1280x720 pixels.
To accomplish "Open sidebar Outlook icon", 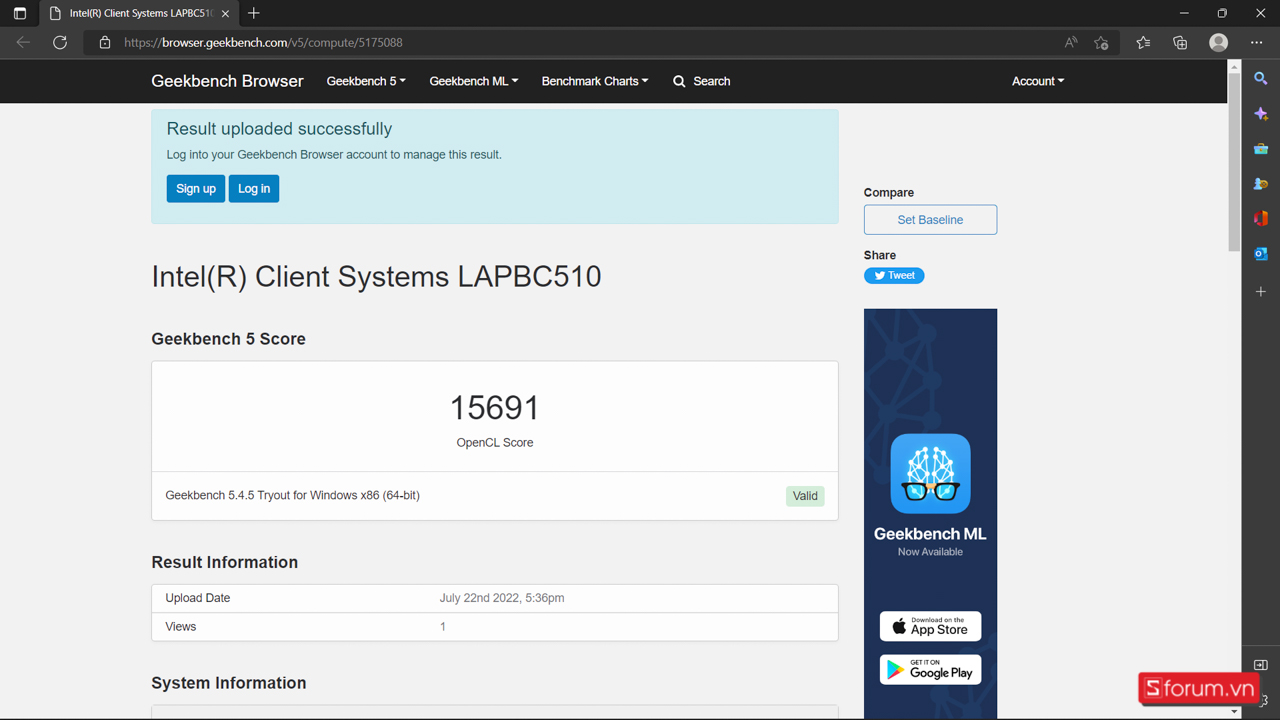I will click(1261, 254).
